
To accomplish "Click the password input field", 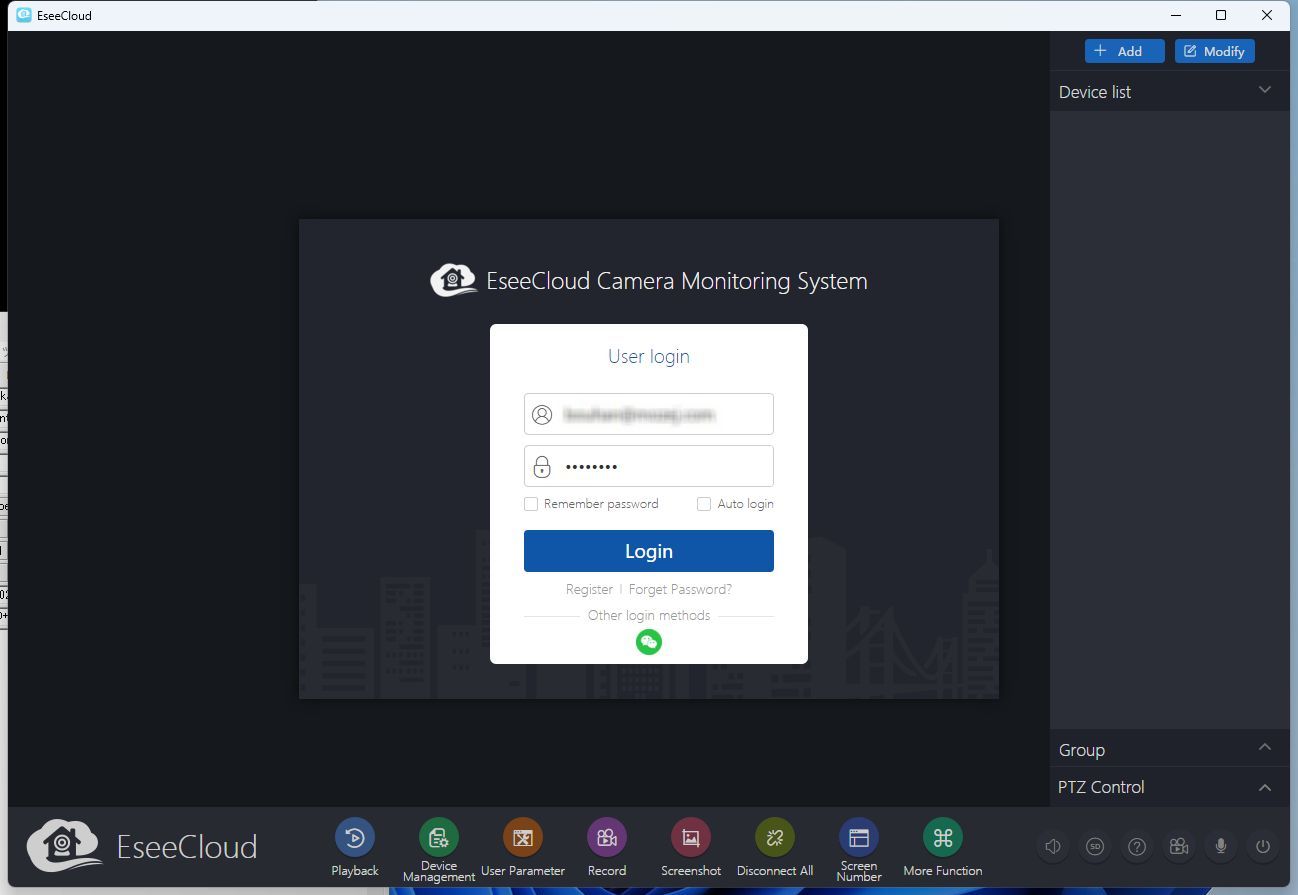I will 660,466.
